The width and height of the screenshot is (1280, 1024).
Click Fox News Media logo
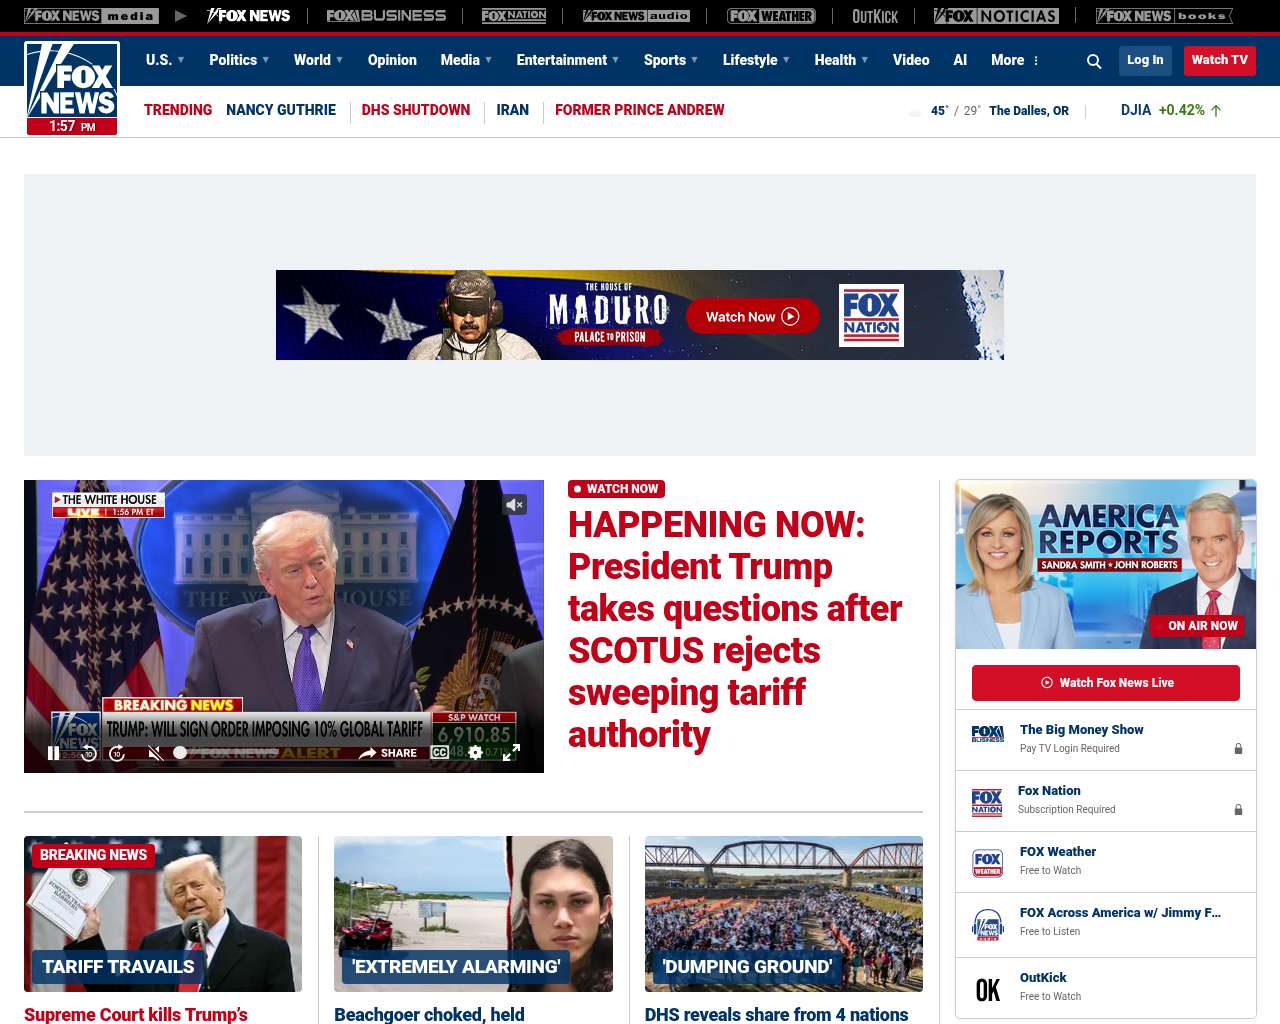point(91,16)
